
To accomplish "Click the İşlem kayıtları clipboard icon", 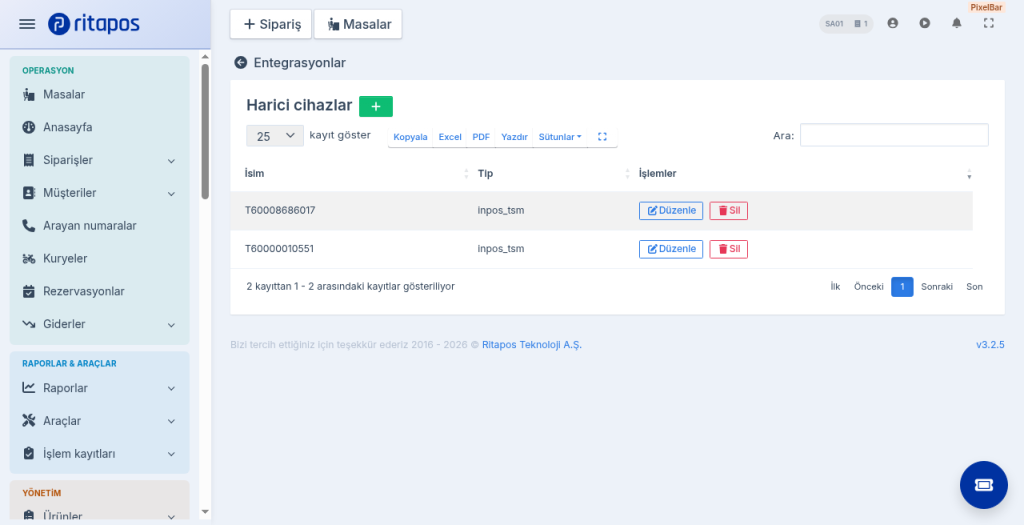I will (29, 453).
